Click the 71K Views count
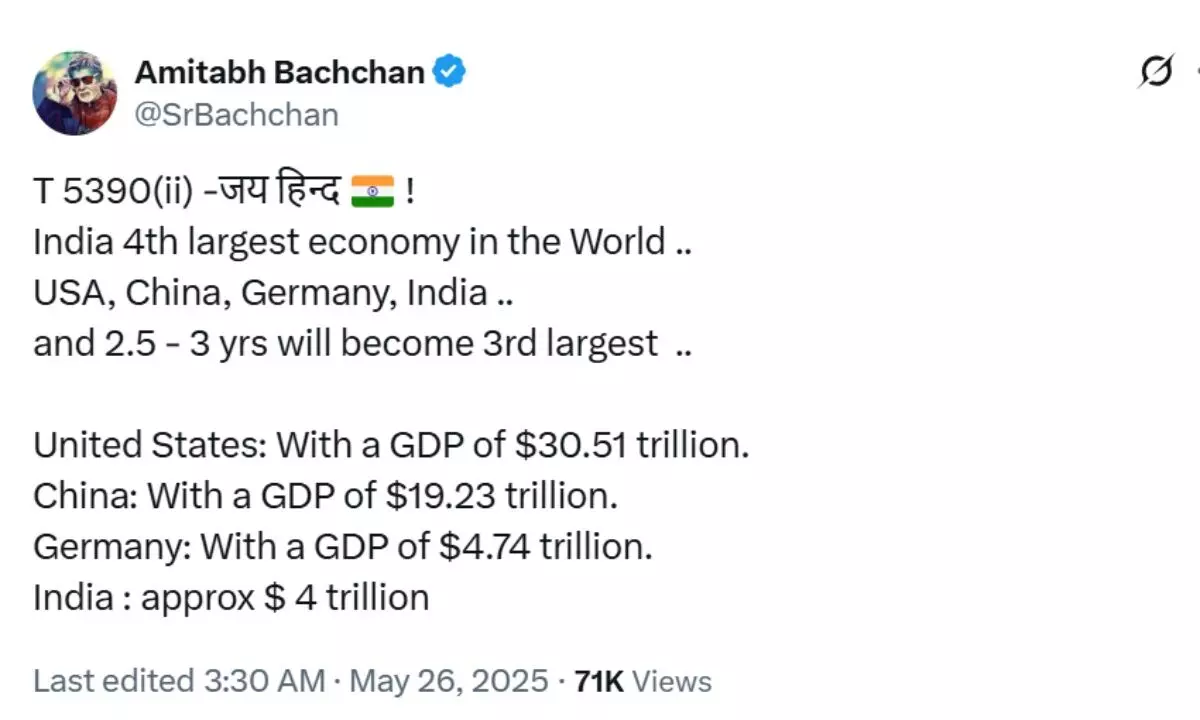 642,681
